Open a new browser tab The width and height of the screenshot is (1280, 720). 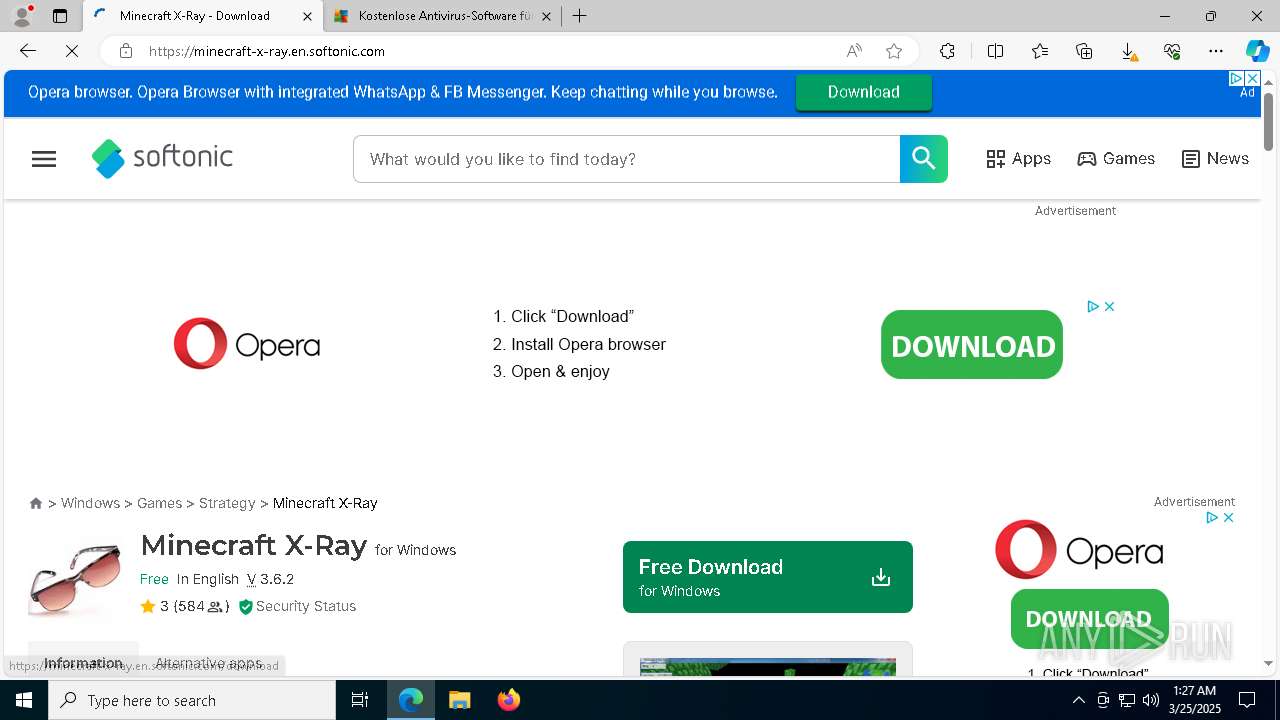[580, 16]
